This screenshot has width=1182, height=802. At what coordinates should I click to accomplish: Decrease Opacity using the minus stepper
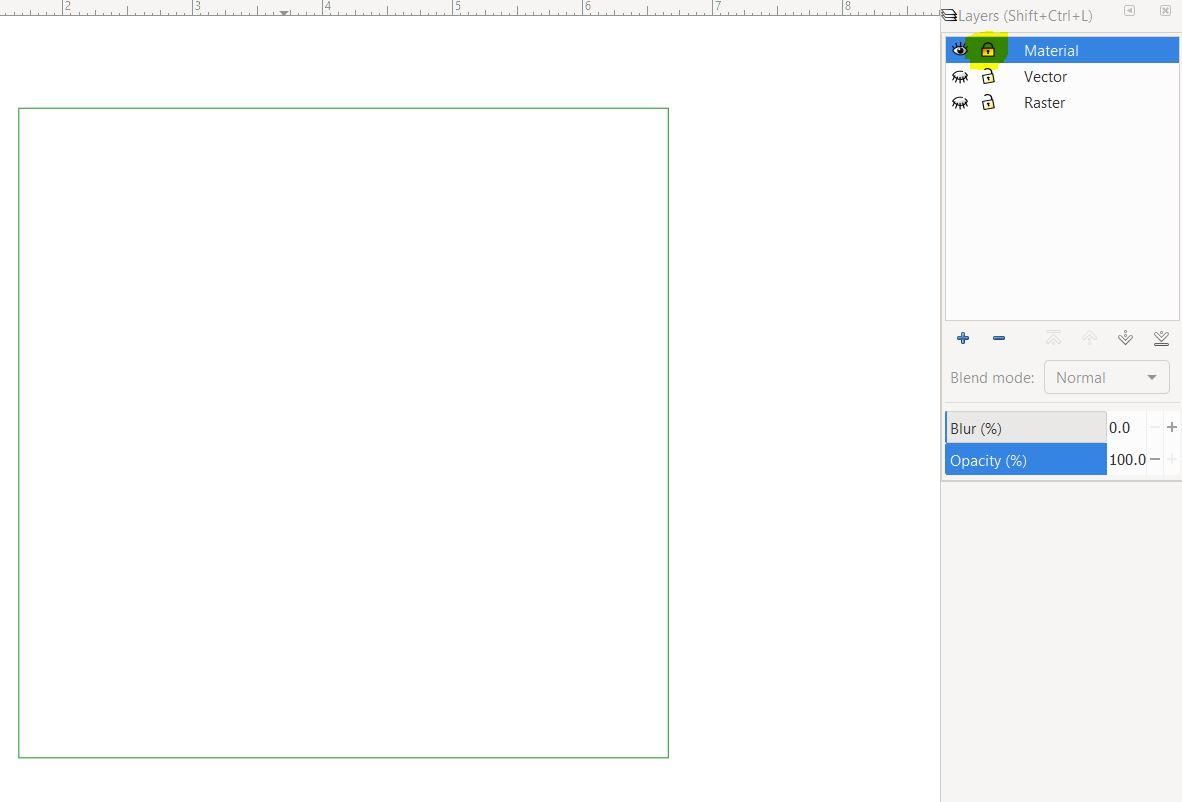coord(1154,460)
